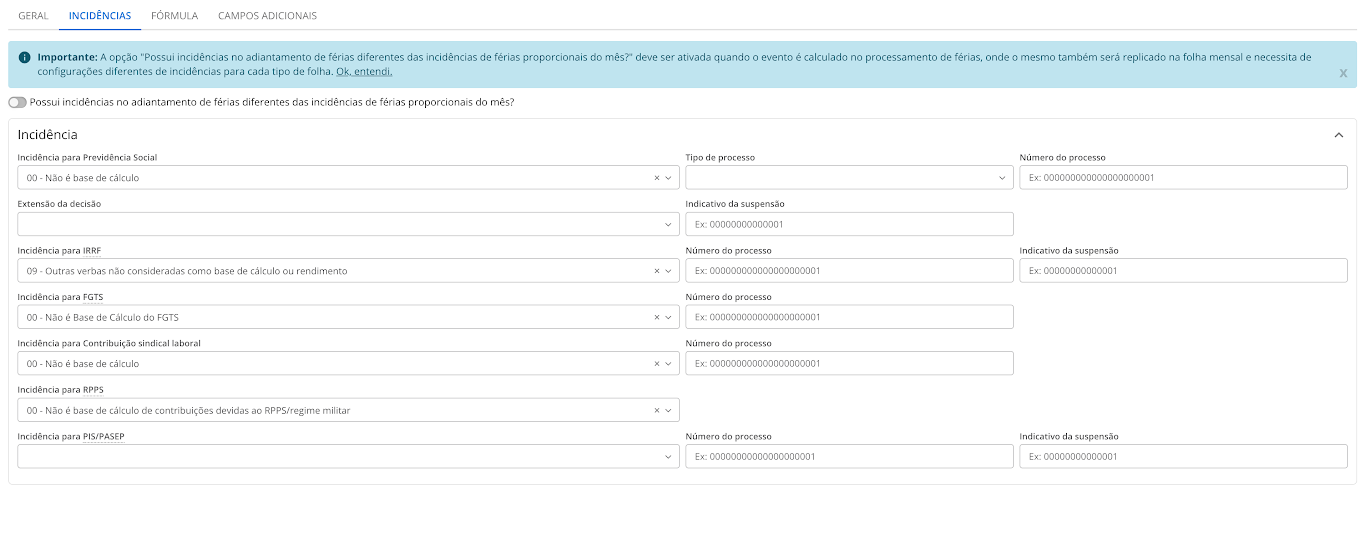Image resolution: width=1365 pixels, height=534 pixels.
Task: Click the "Ok, entendi." link
Action: click(364, 72)
